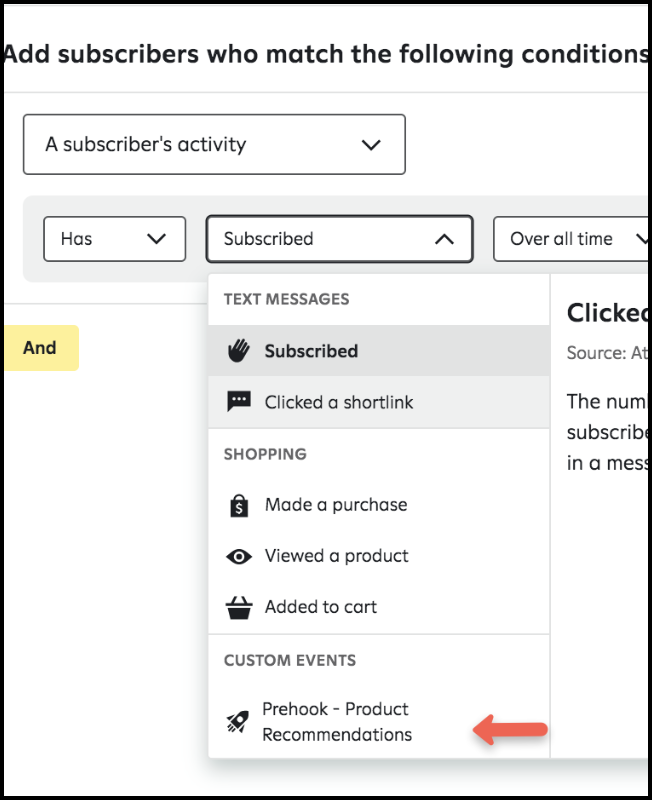Viewport: 652px width, 800px height.
Task: Click the rocket icon for Prehook event
Action: pyautogui.click(x=238, y=721)
